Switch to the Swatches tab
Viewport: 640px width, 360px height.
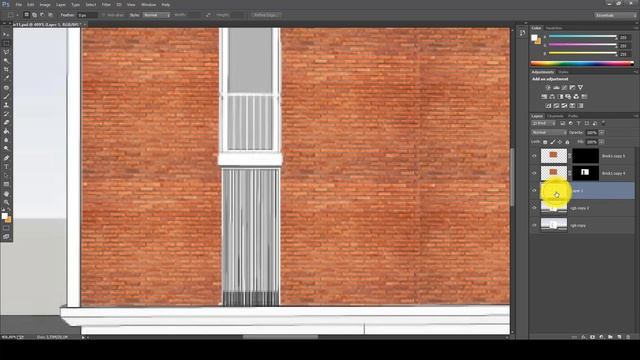(554, 28)
